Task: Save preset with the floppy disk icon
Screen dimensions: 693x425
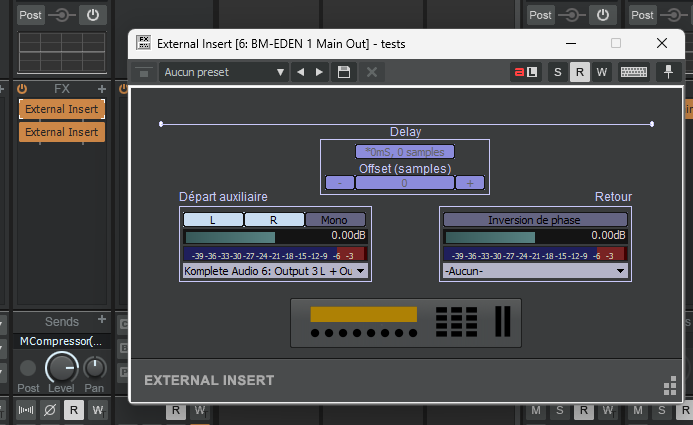Action: 344,72
